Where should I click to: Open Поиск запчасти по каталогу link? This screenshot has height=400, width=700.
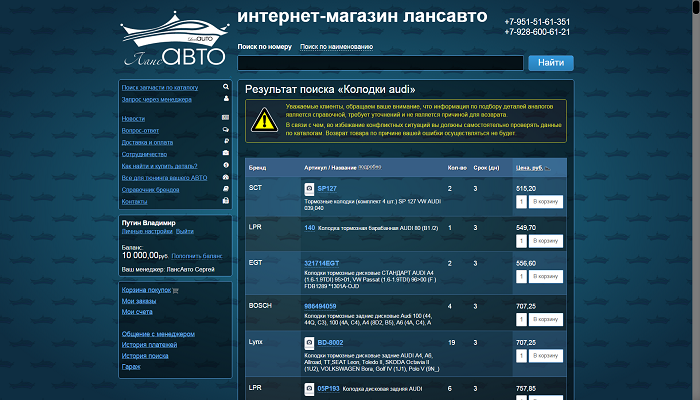[160, 88]
